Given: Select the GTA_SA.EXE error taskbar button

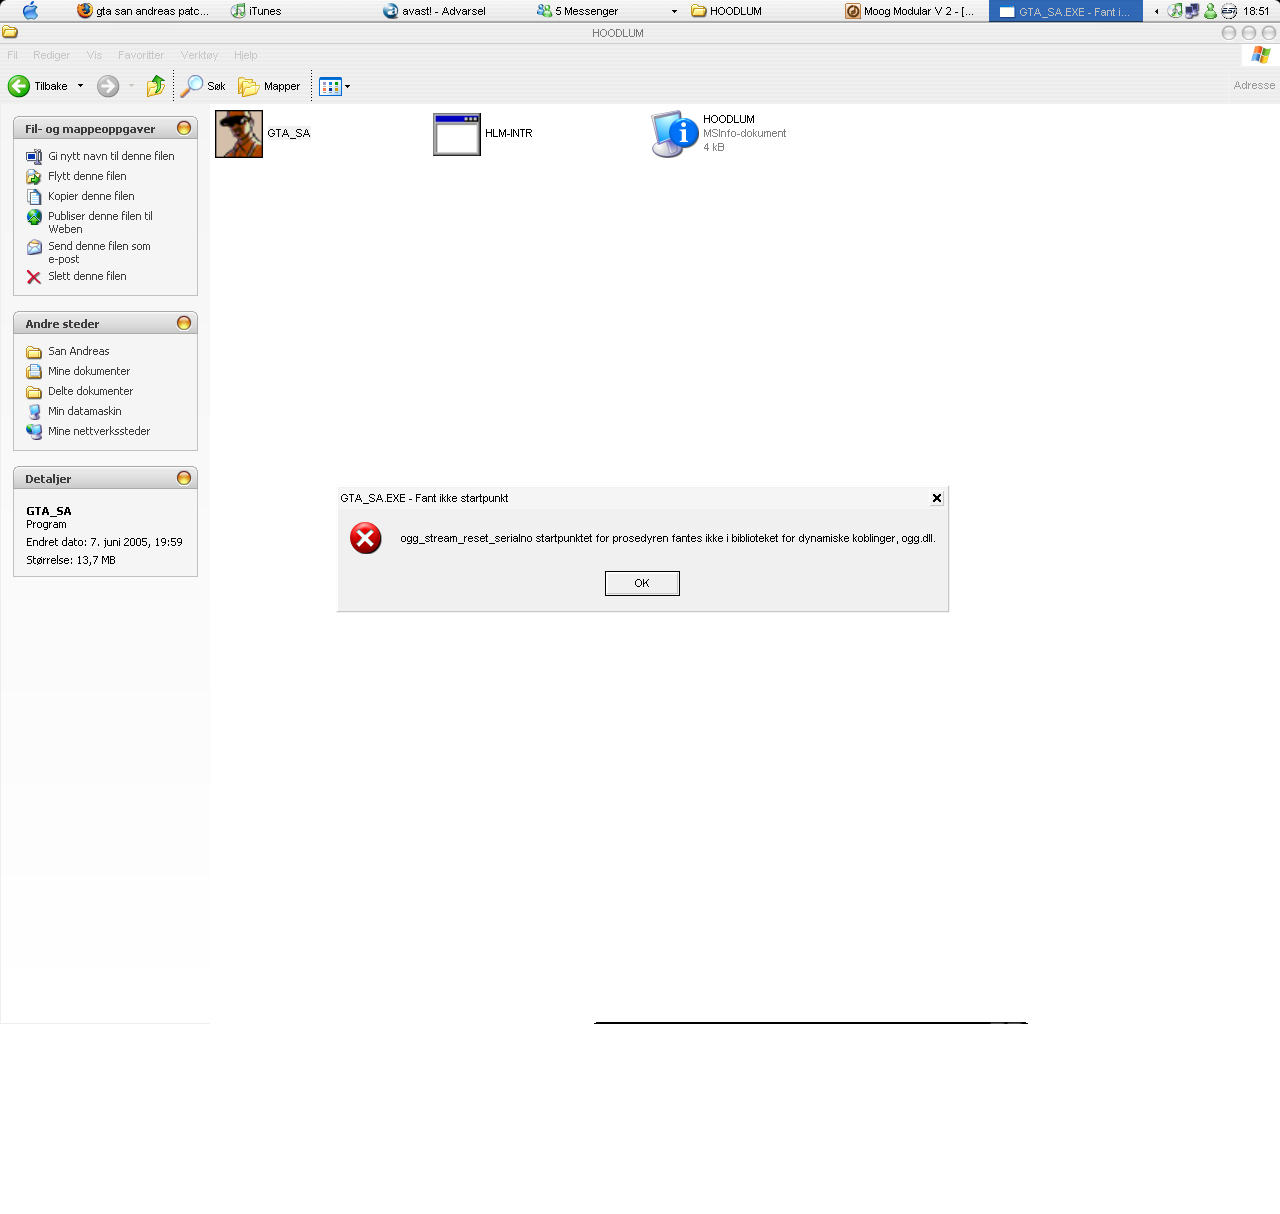Looking at the screenshot, I should pos(1066,11).
